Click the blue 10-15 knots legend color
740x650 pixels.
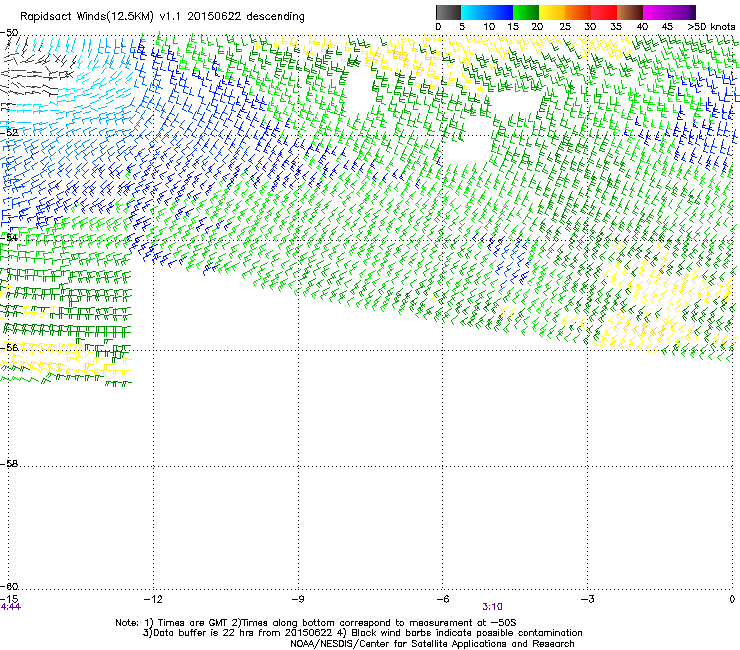pos(500,12)
